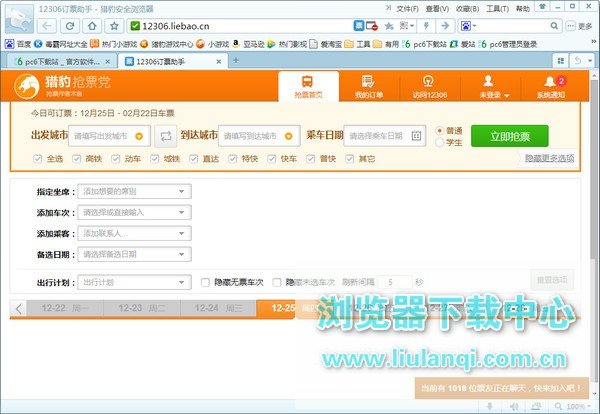The height and width of the screenshot is (414, 600).
Task: Switch to the 抢票首页 tab
Action: pos(308,86)
